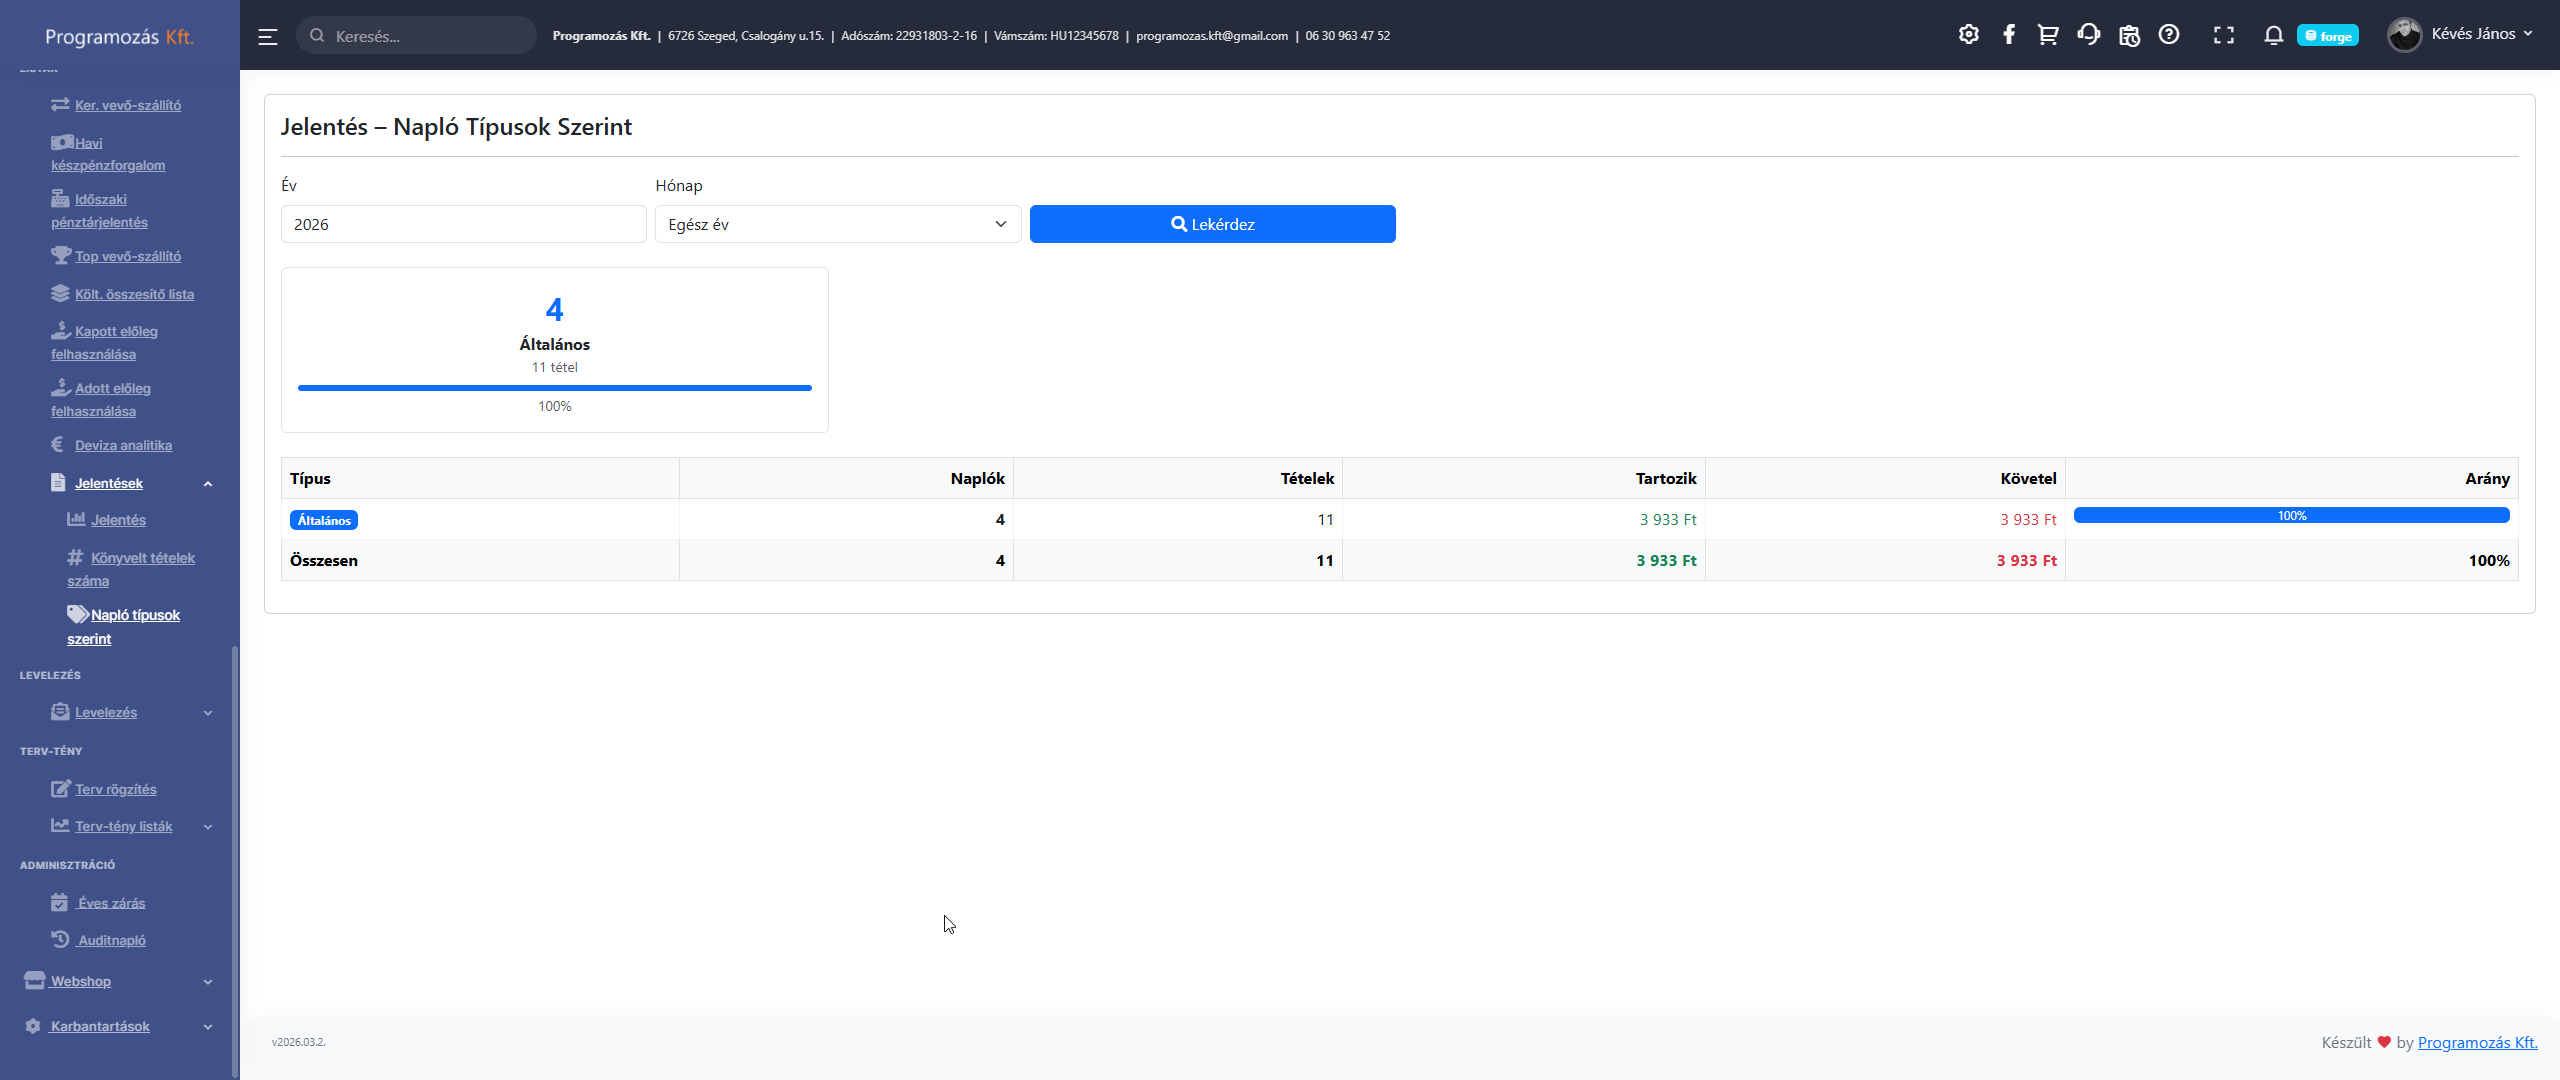Open Ker. vevő-szállító list
This screenshot has height=1080, width=2560.
(x=127, y=105)
